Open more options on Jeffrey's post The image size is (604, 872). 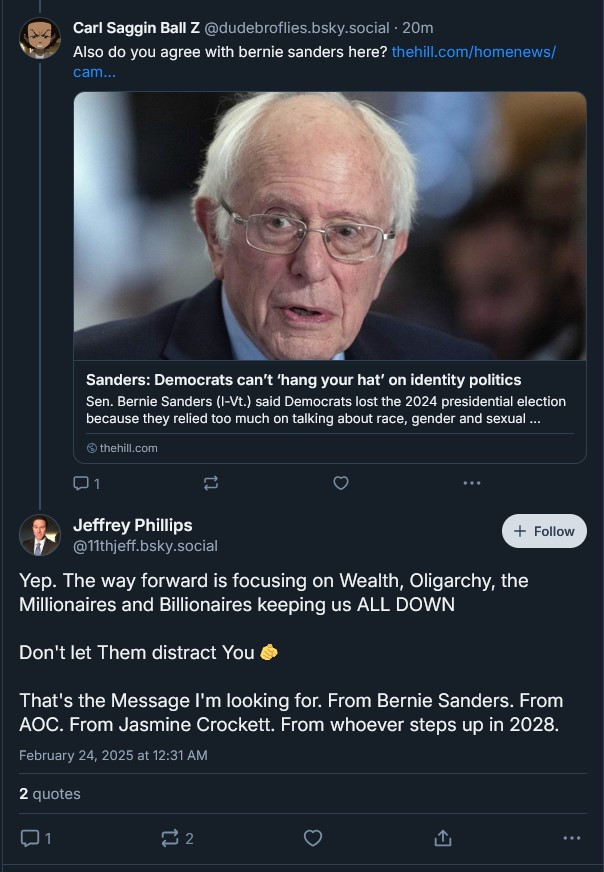point(572,838)
